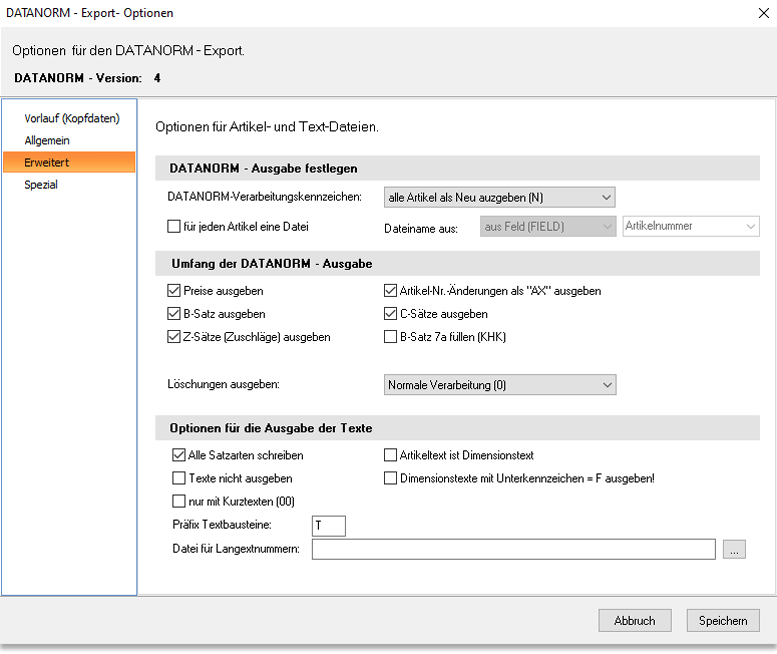This screenshot has width=777, height=654.
Task: Enable 'Artikeltext ist Dimensionstext' checkbox
Action: click(x=390, y=455)
